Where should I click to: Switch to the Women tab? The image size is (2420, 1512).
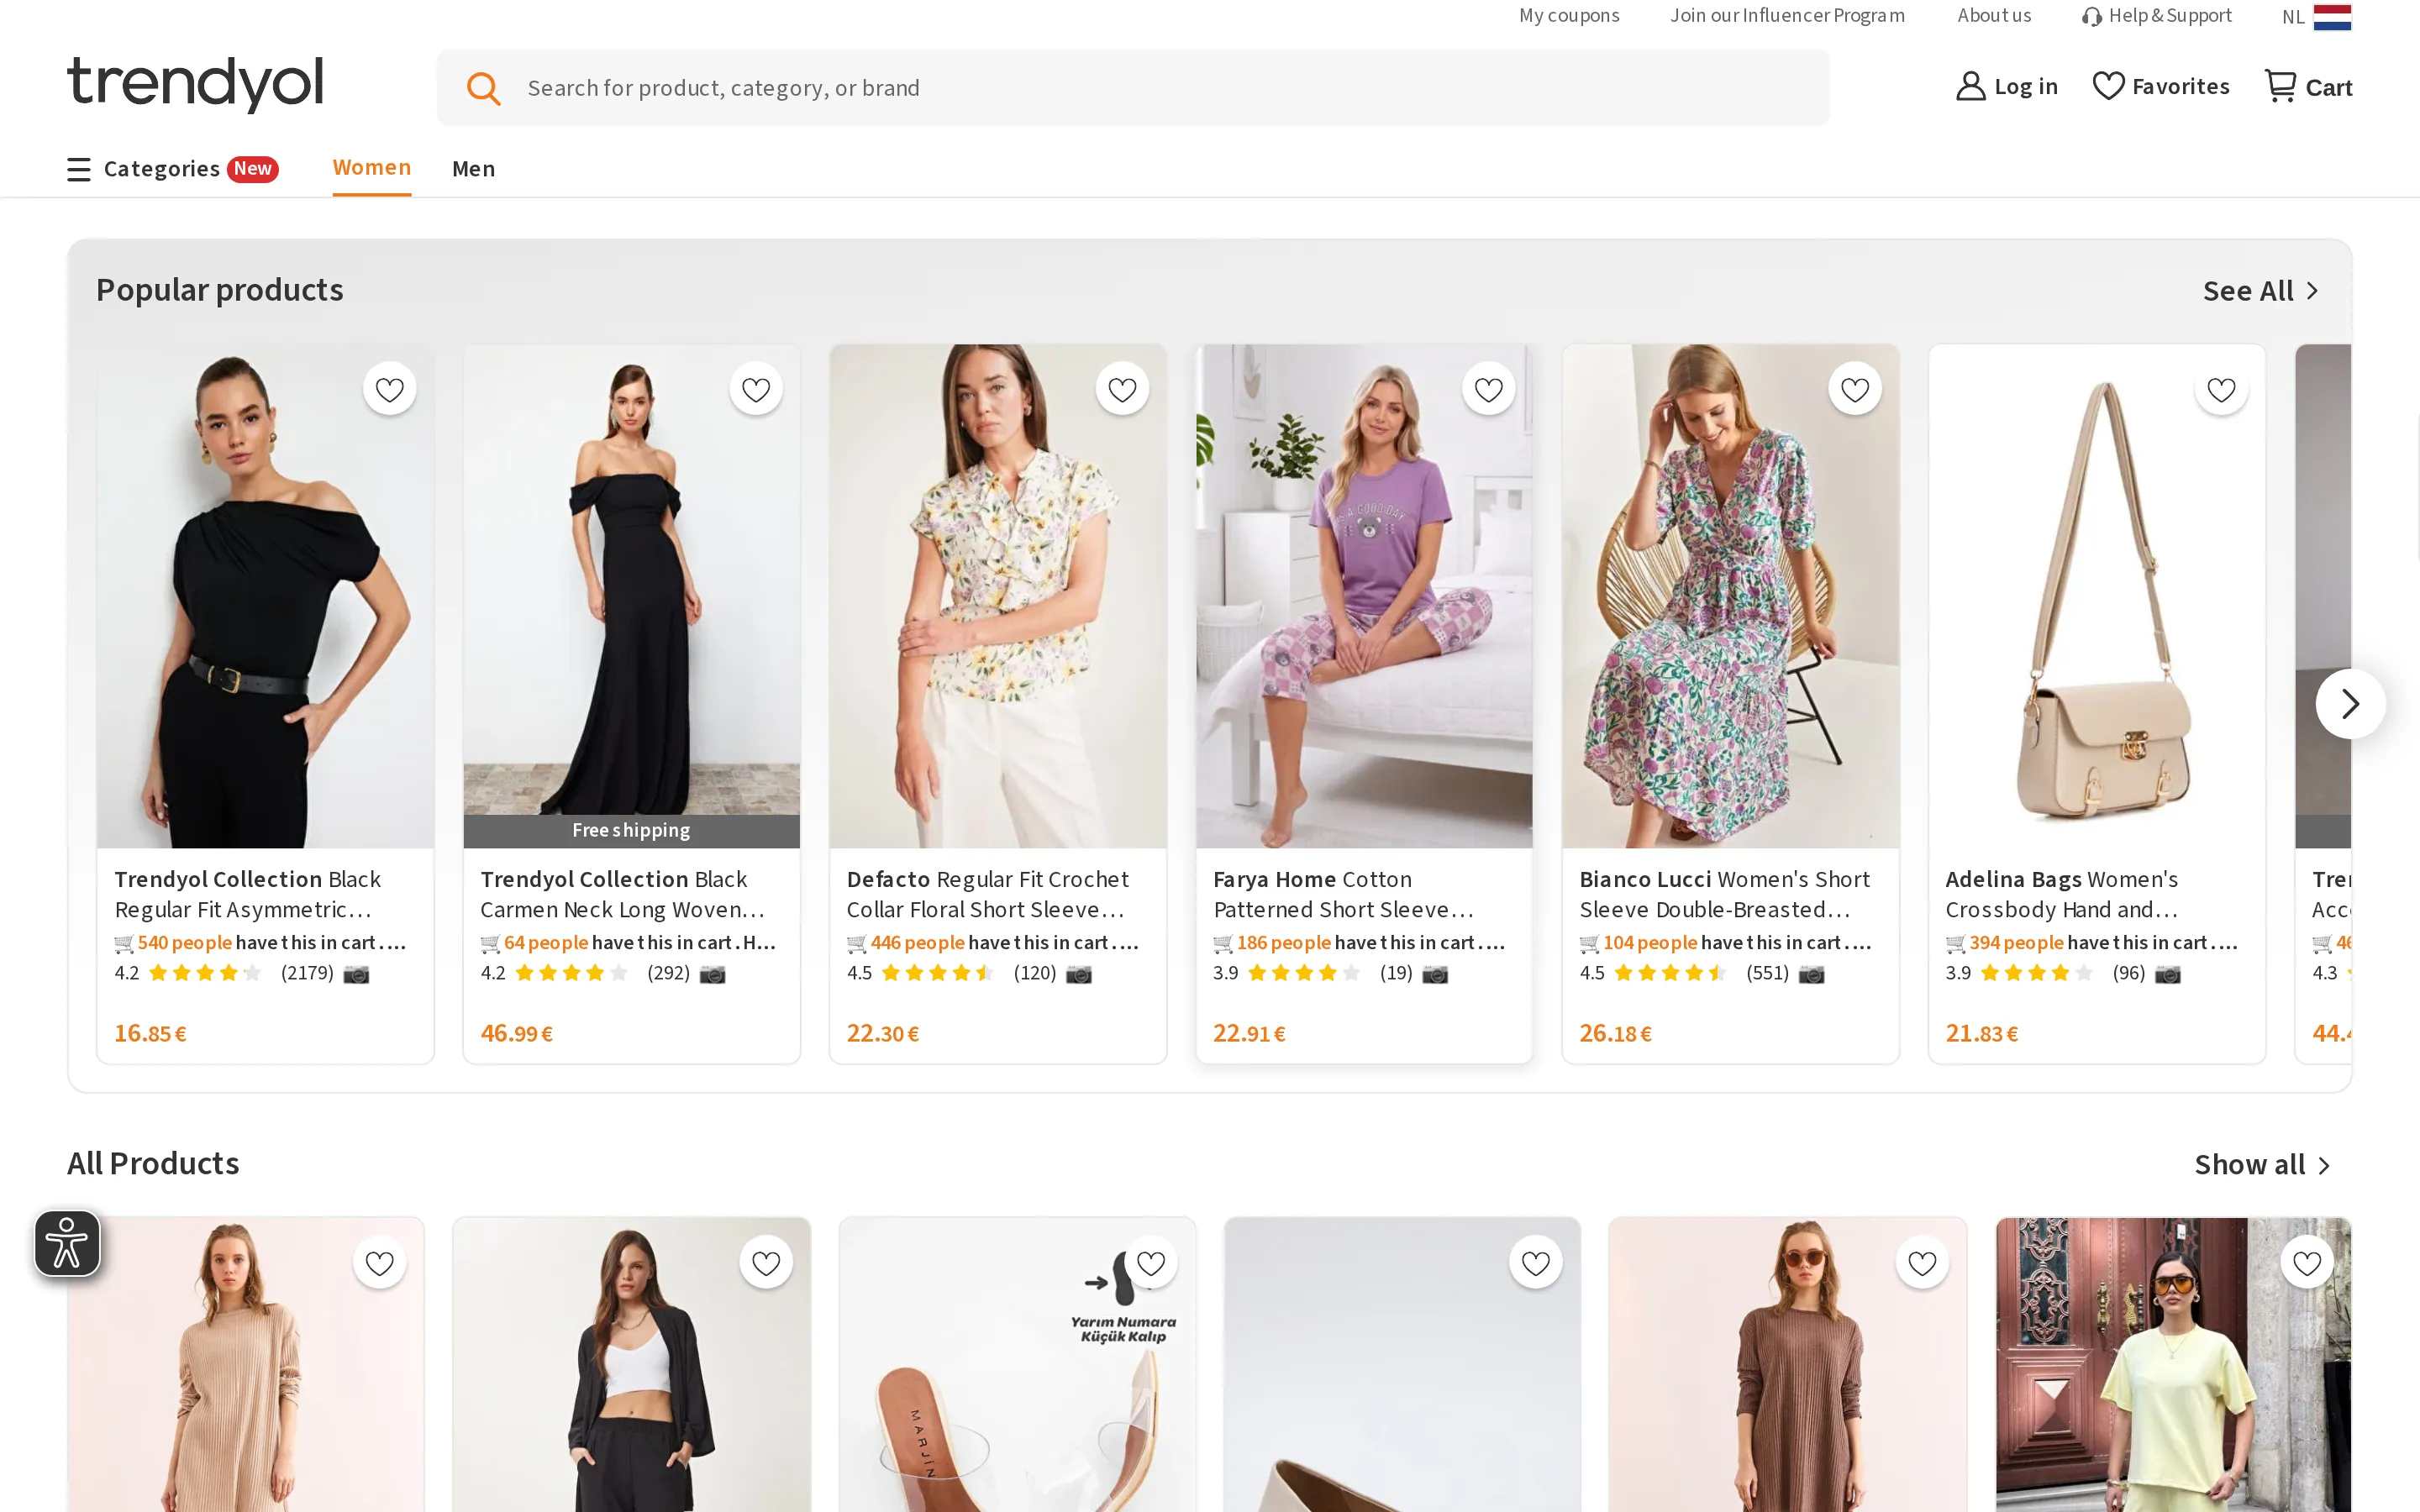click(372, 168)
